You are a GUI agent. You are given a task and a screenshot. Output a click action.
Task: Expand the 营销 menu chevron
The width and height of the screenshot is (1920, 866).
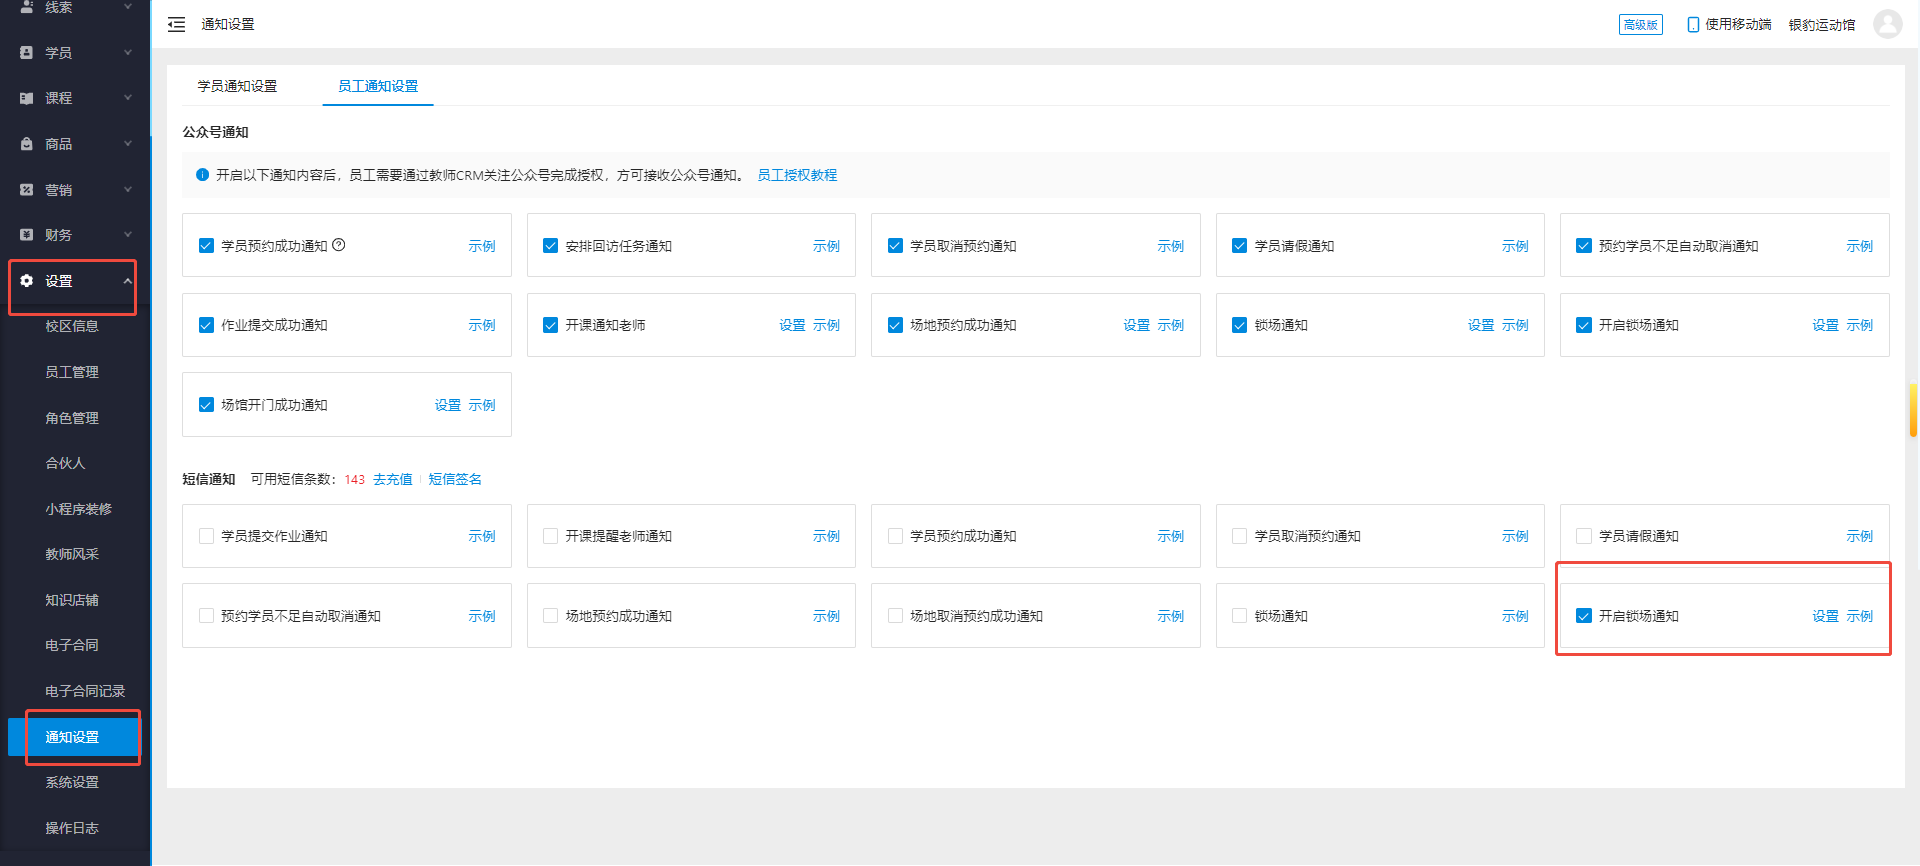[128, 190]
